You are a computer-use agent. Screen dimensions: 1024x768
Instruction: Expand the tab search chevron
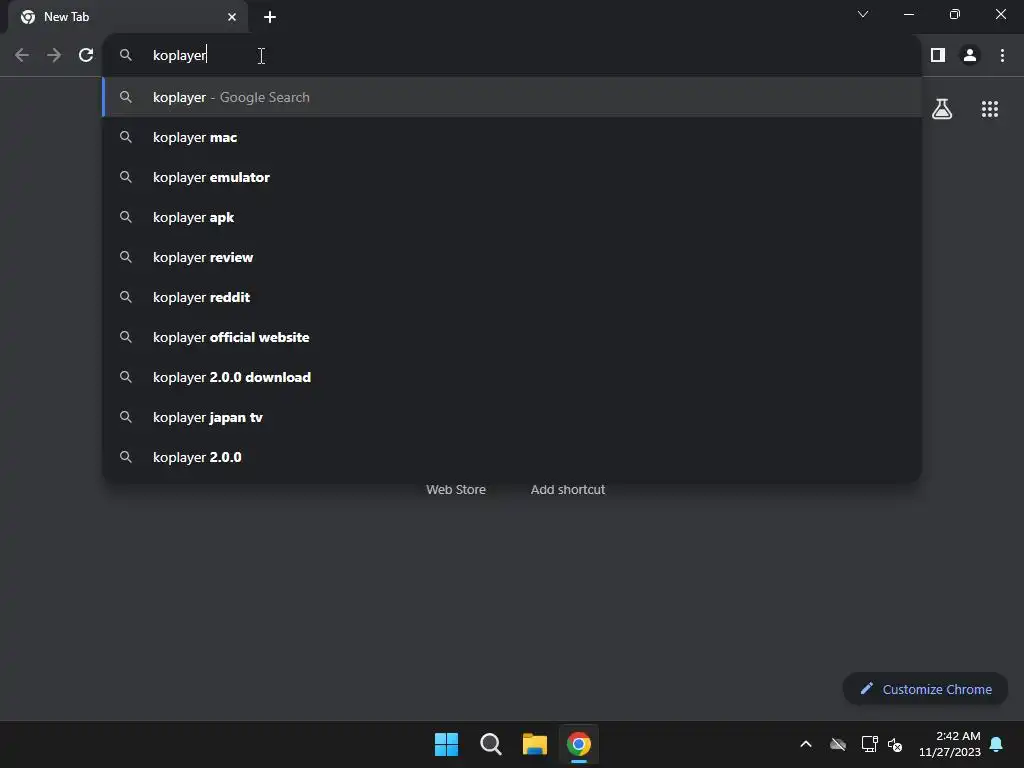point(863,14)
